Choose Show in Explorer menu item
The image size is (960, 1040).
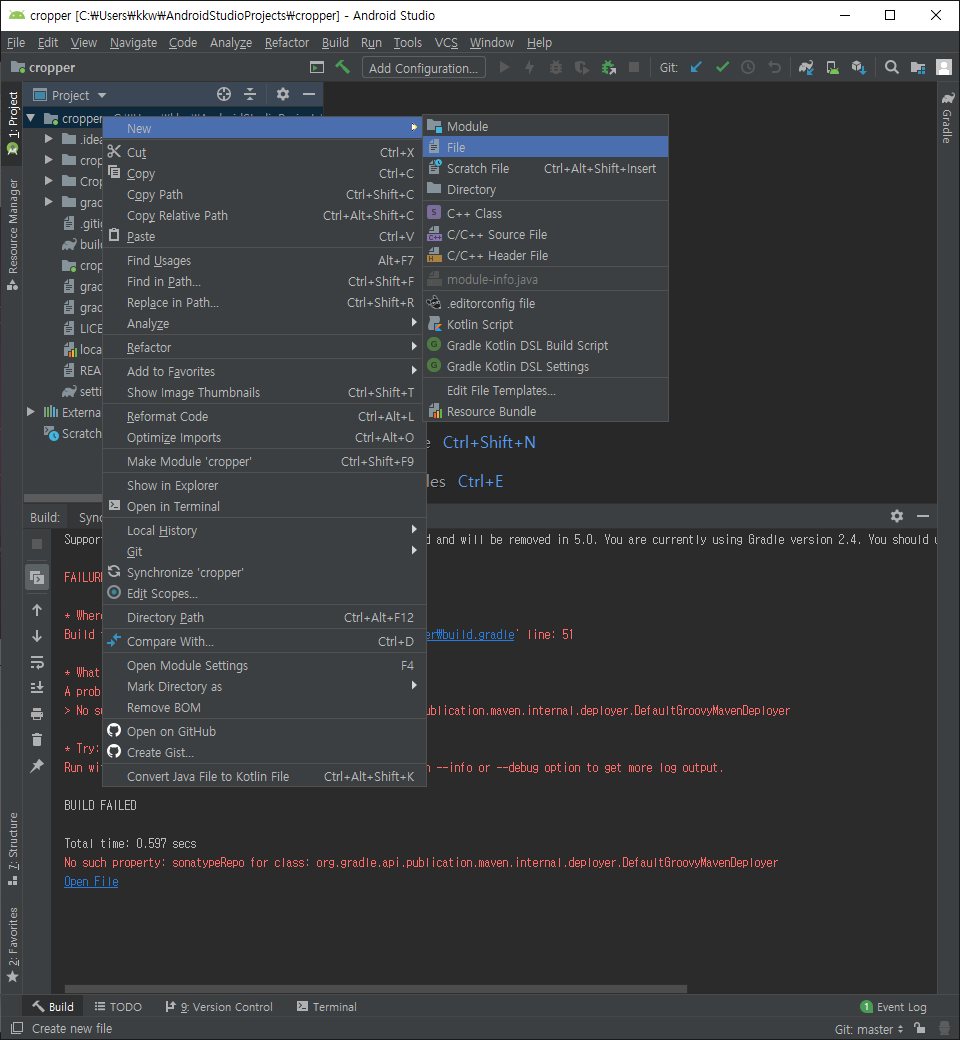(264, 486)
